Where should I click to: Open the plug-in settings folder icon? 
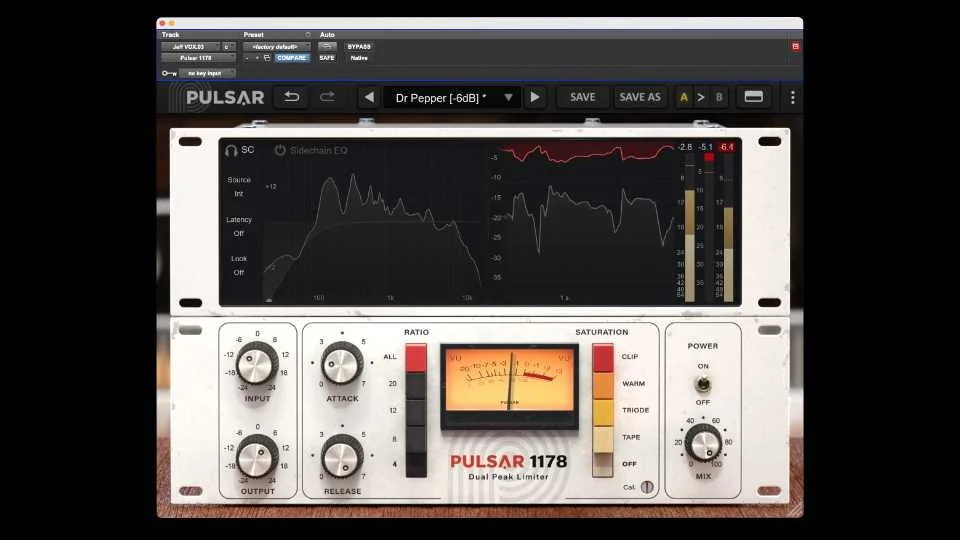267,58
